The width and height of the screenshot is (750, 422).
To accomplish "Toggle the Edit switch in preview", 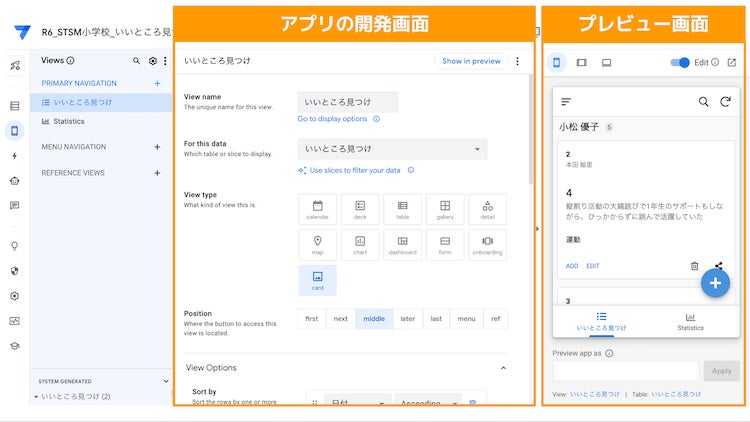I will pyautogui.click(x=680, y=63).
